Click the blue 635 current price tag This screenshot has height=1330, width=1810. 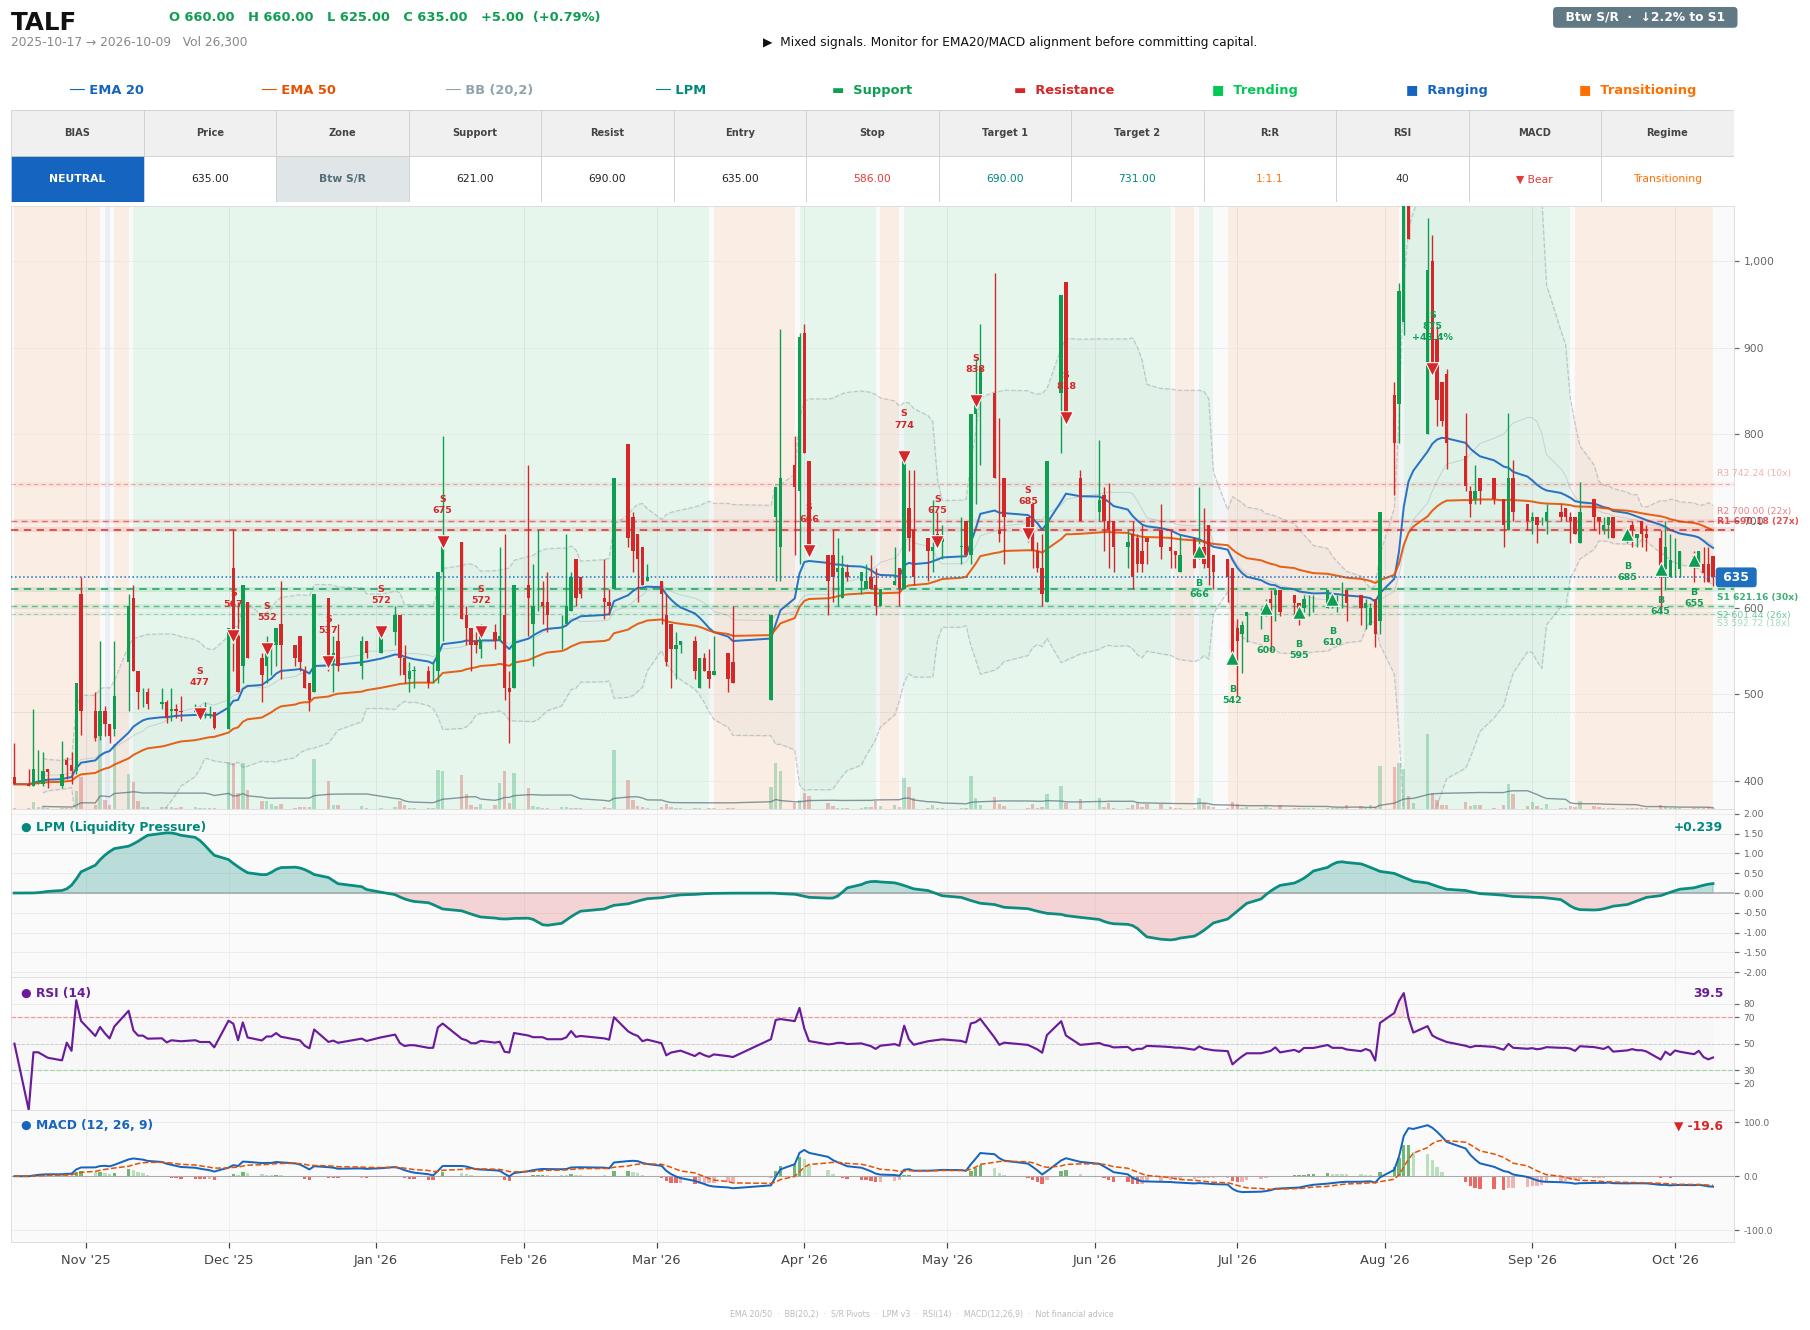[x=1735, y=577]
